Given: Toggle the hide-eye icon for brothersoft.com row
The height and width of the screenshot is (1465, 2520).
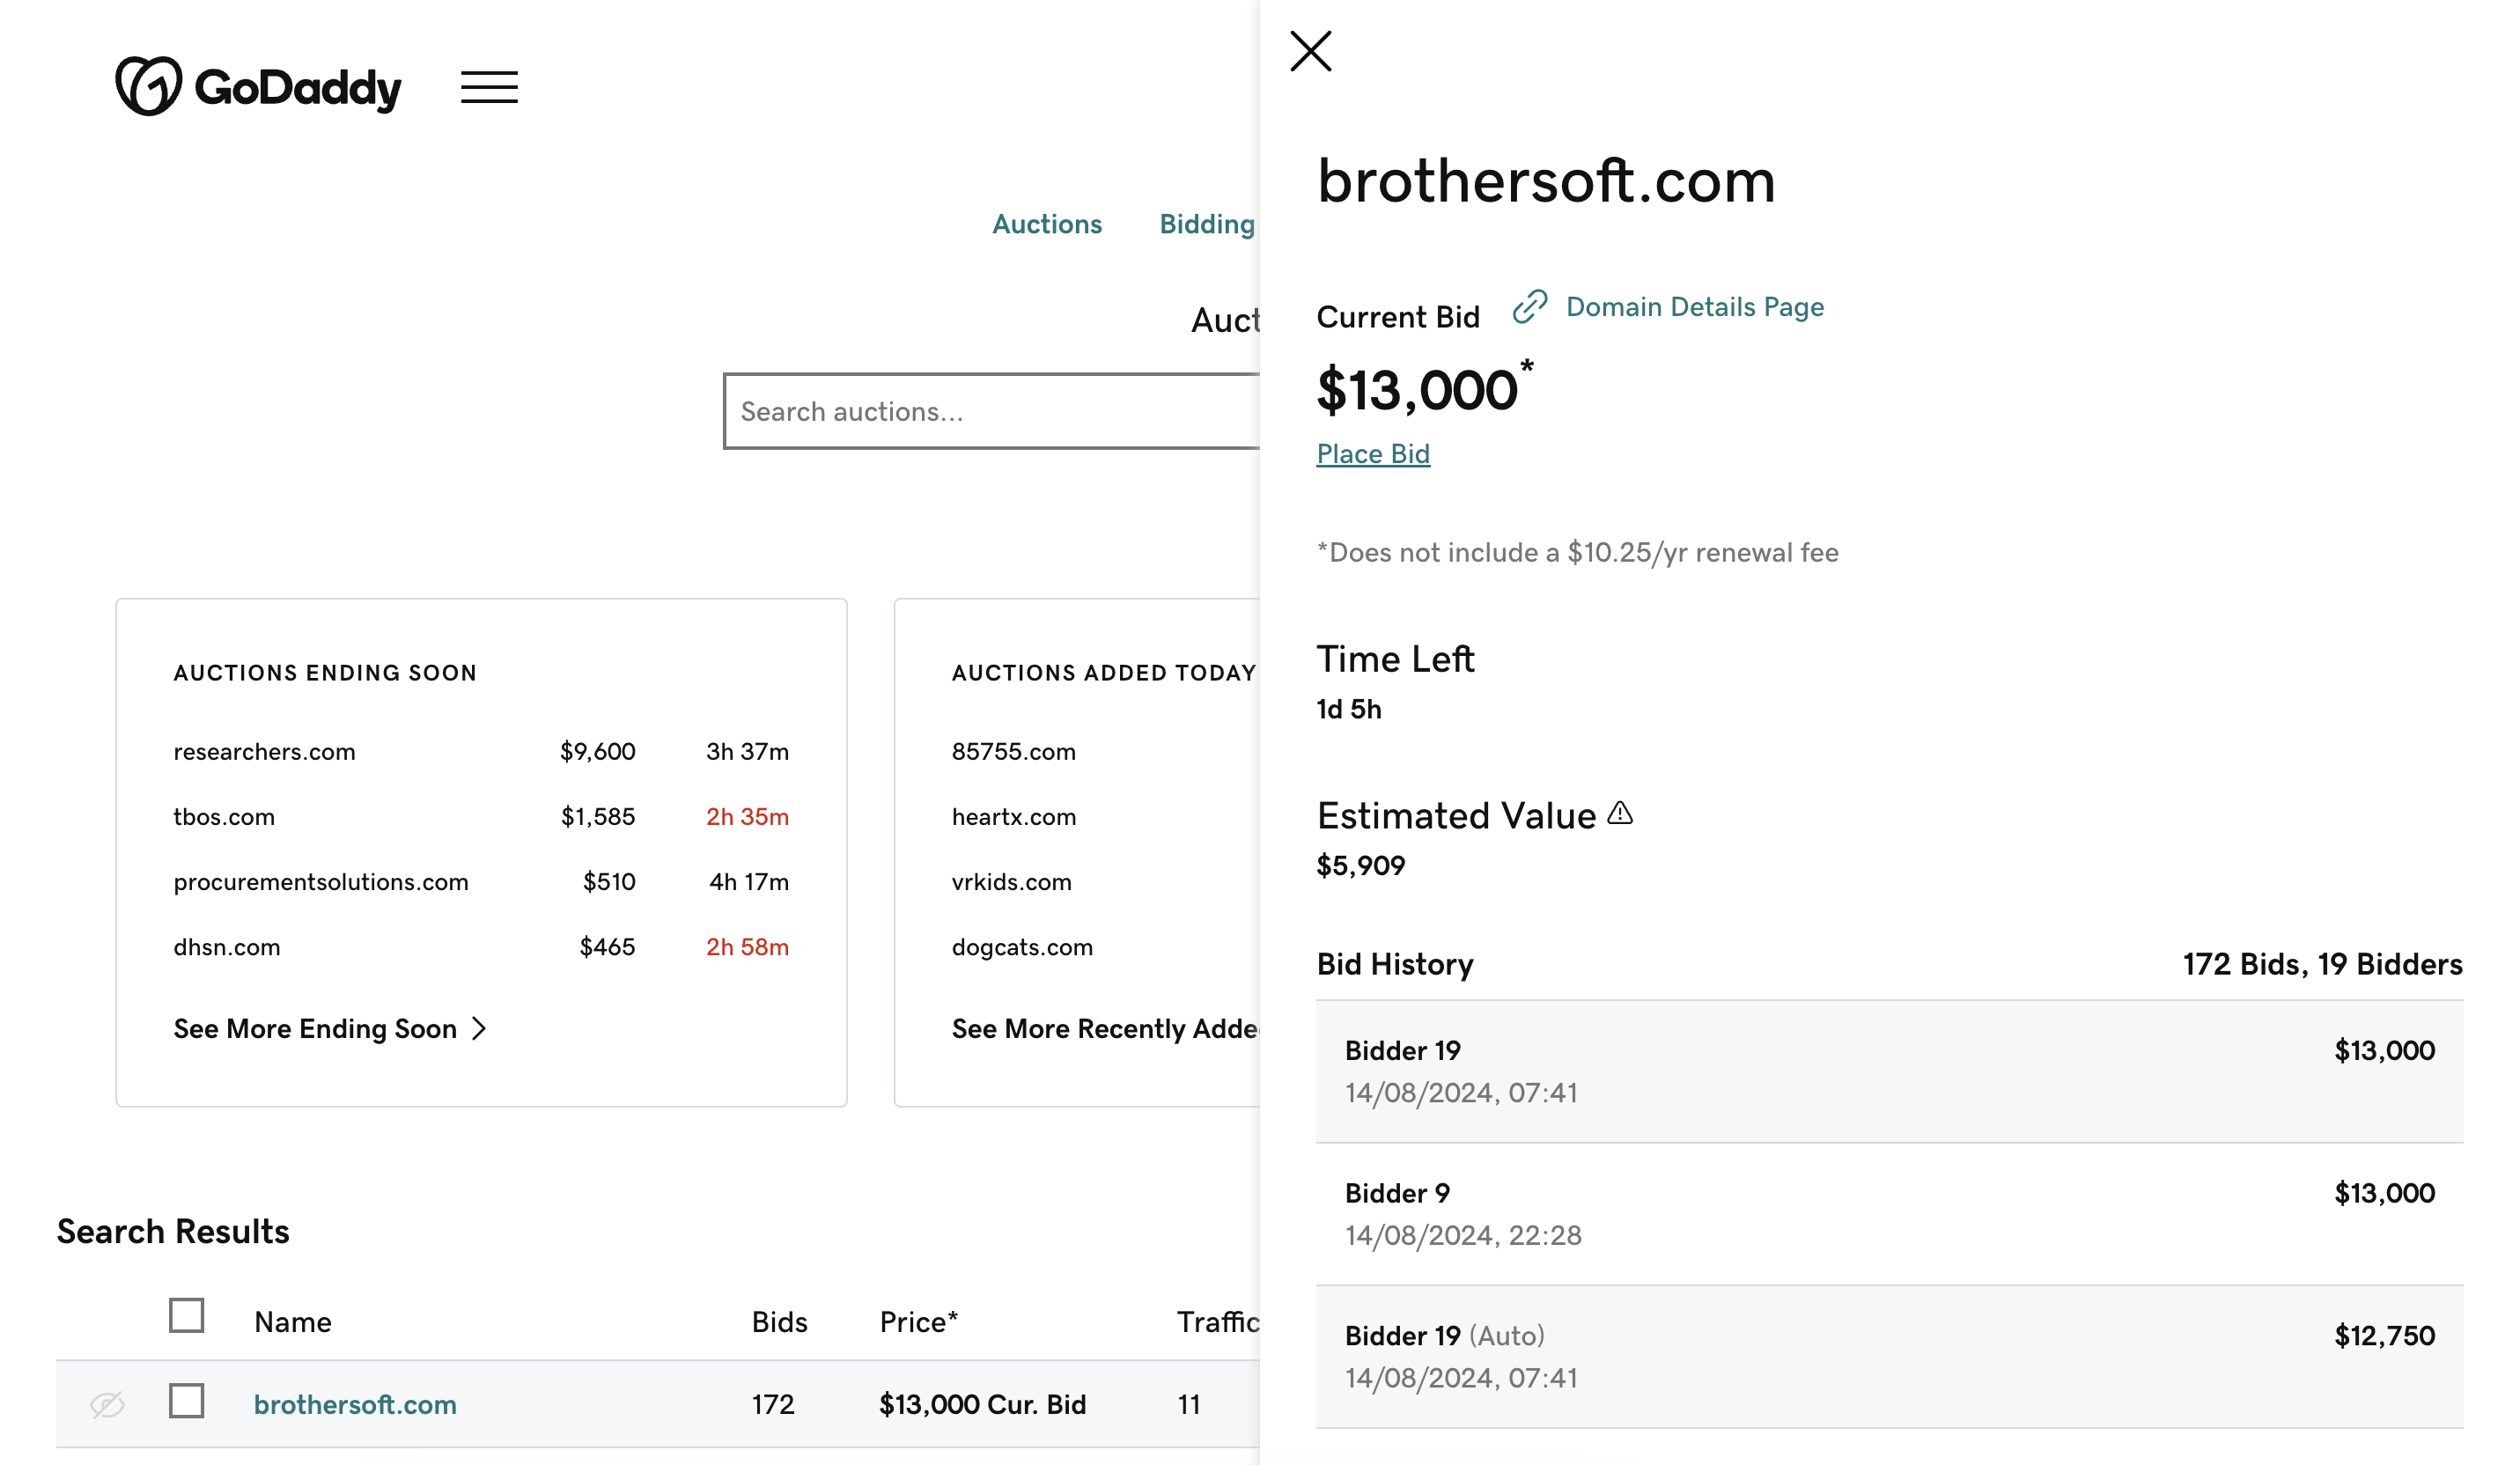Looking at the screenshot, I should [107, 1404].
